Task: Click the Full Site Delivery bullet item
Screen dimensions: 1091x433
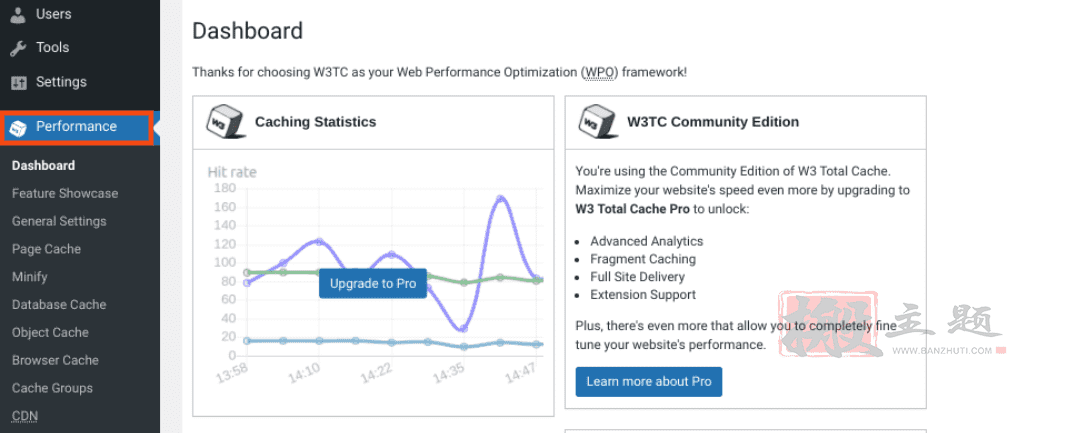Action: (x=637, y=277)
